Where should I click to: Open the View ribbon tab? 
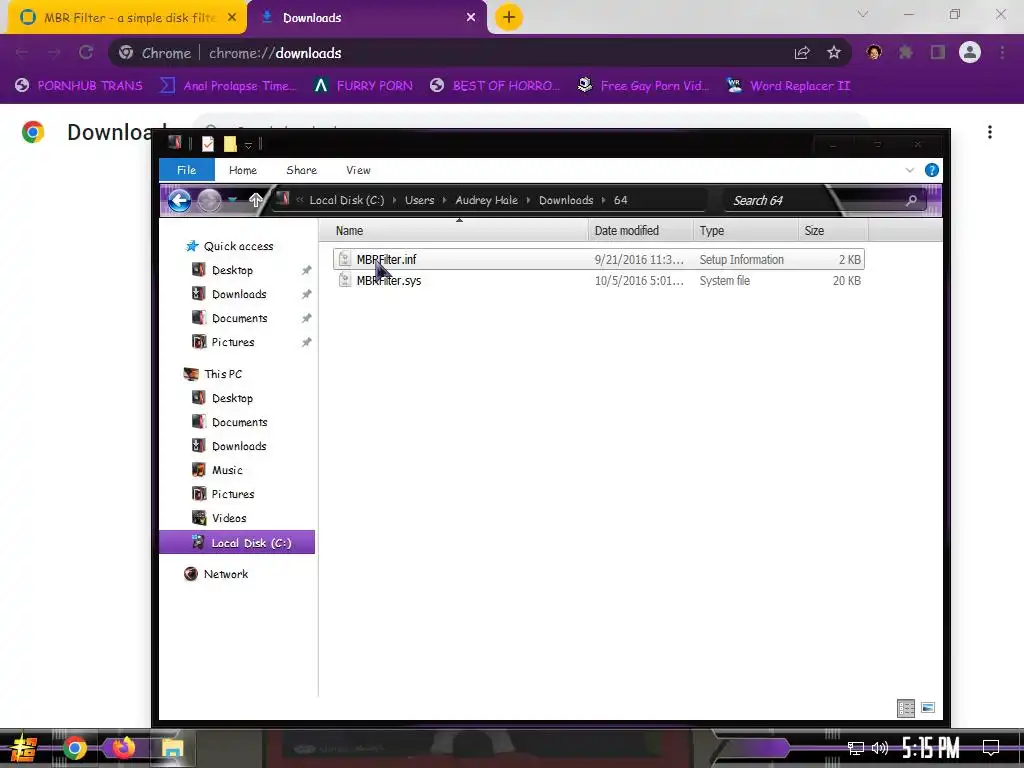[x=358, y=170]
